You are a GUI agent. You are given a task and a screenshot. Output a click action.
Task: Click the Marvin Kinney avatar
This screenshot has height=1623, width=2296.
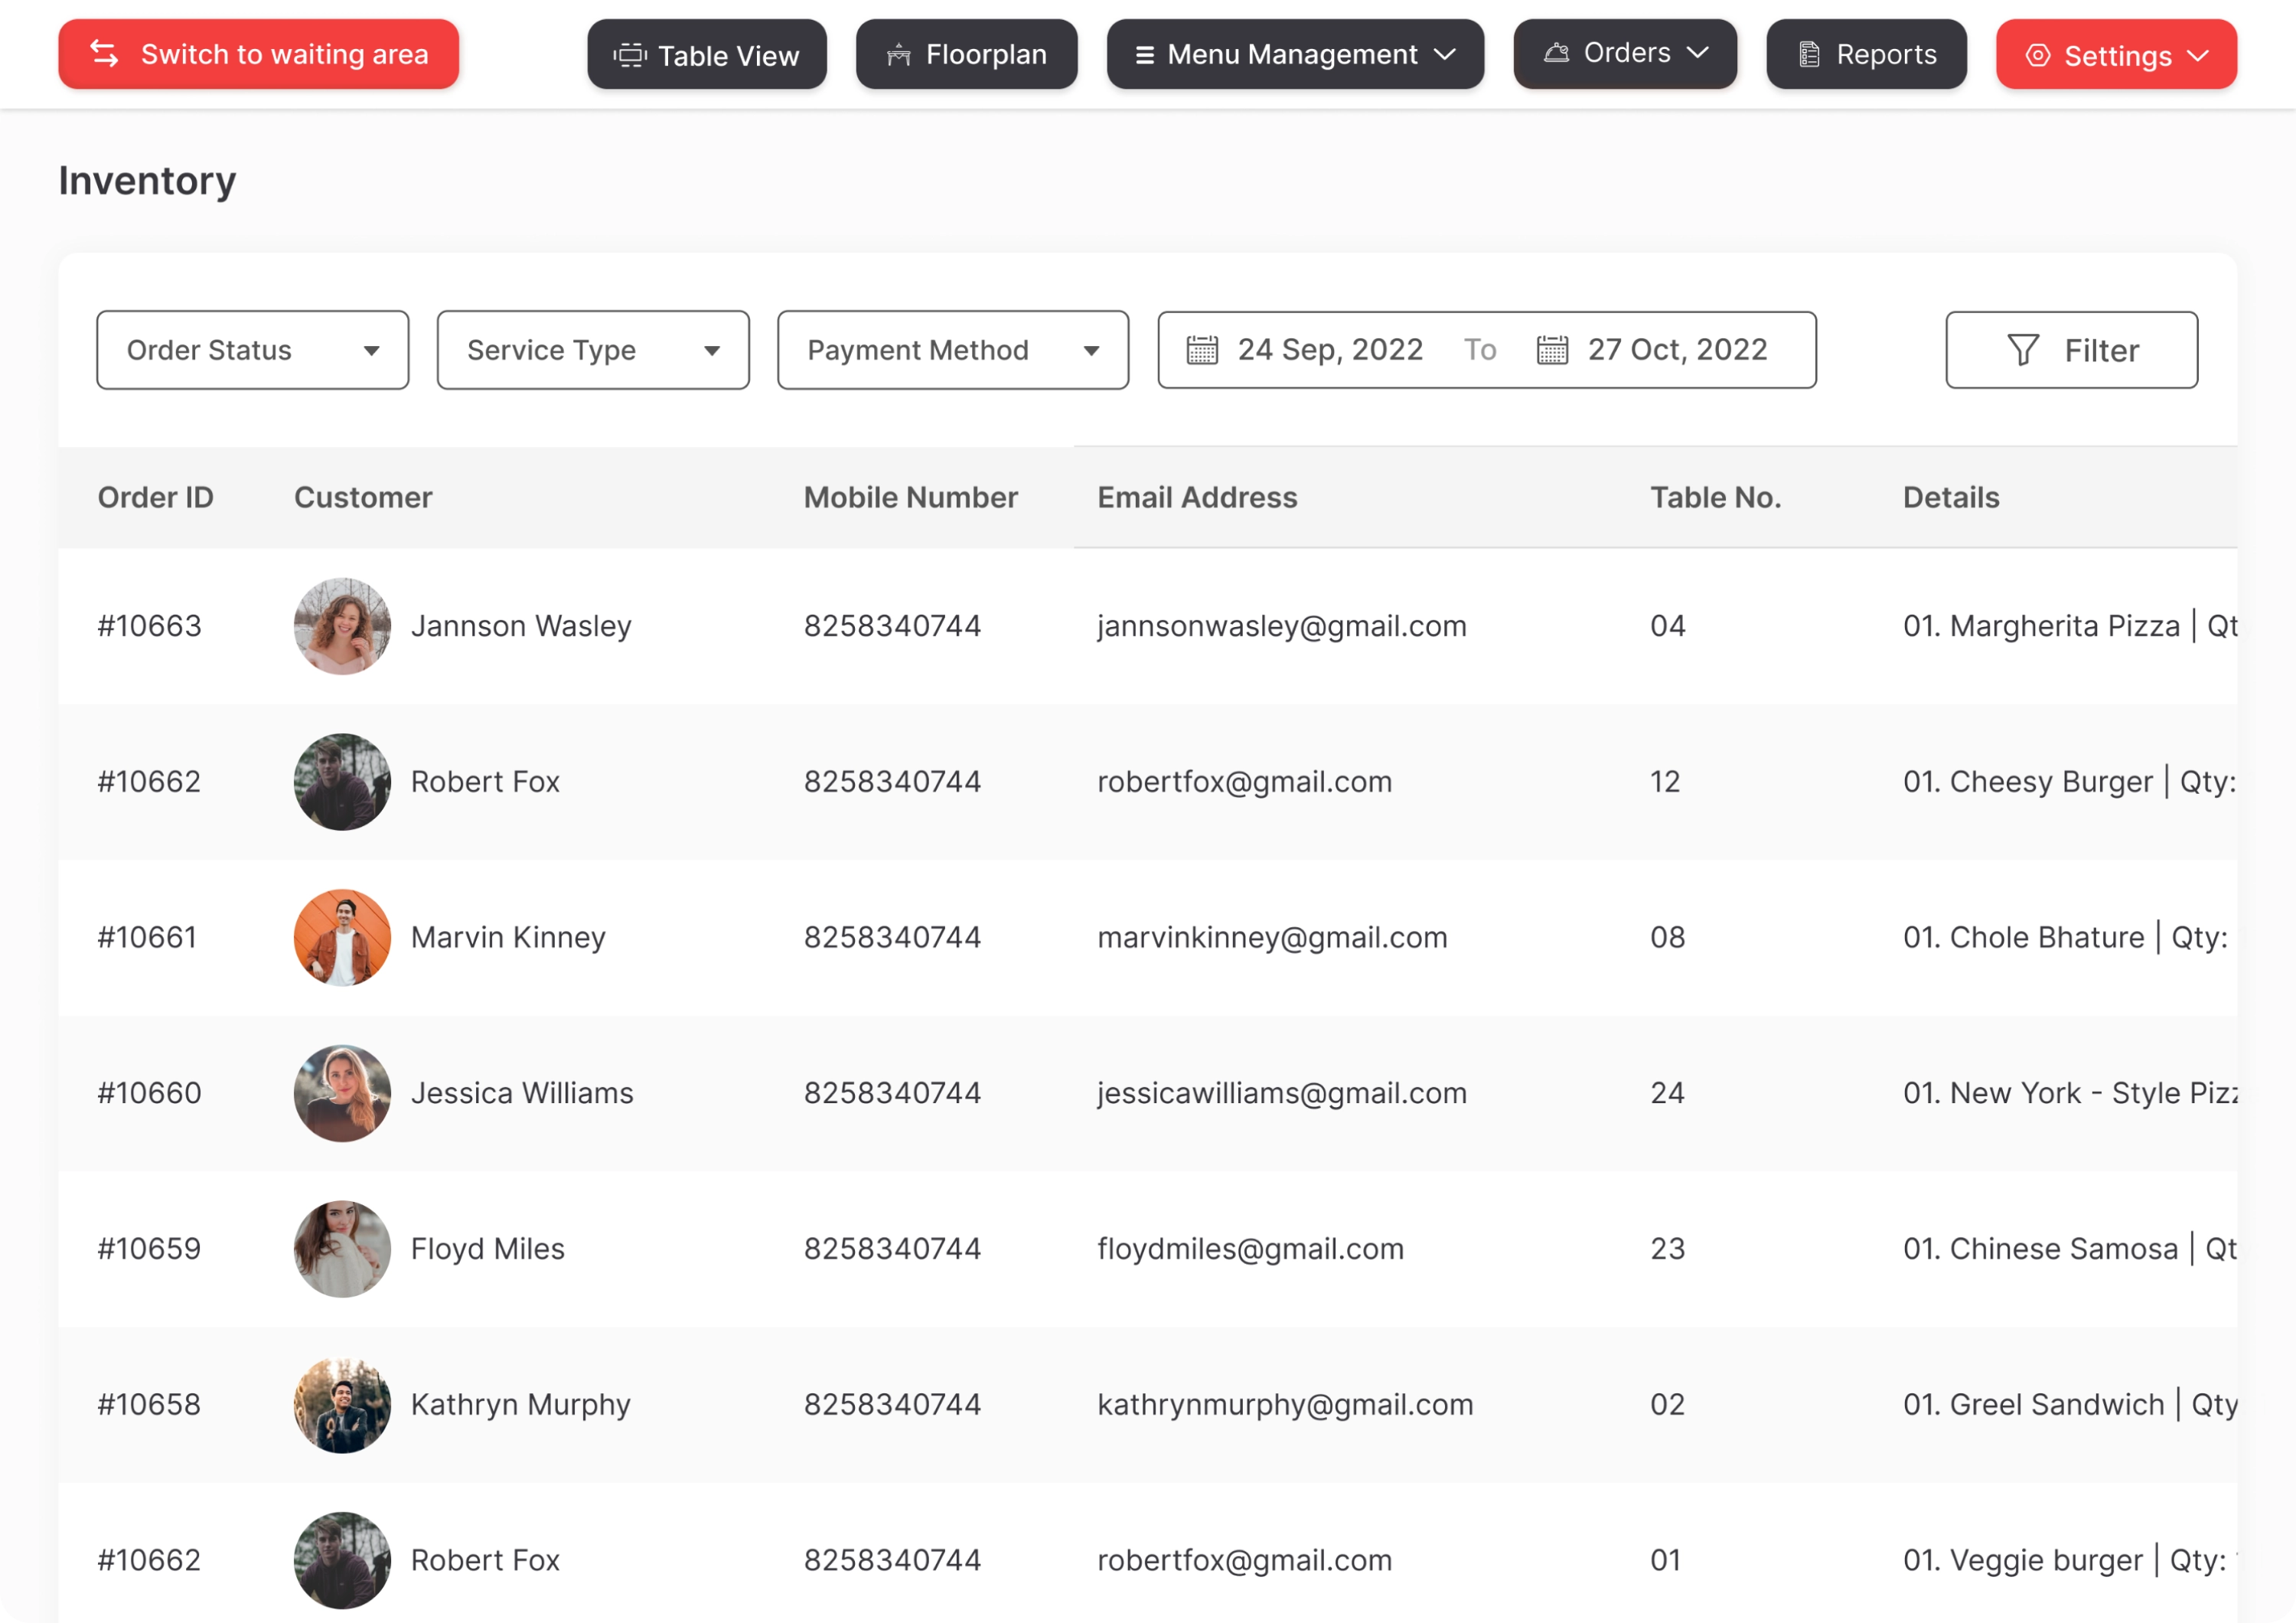[342, 937]
